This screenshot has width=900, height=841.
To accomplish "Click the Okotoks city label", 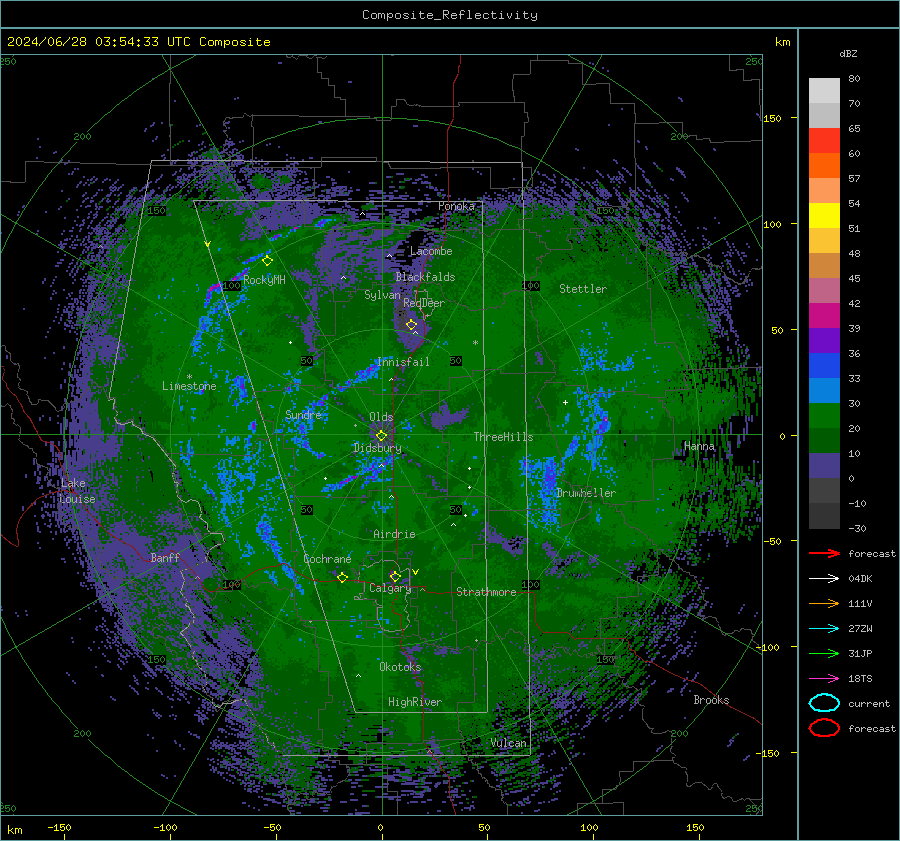I will point(400,667).
